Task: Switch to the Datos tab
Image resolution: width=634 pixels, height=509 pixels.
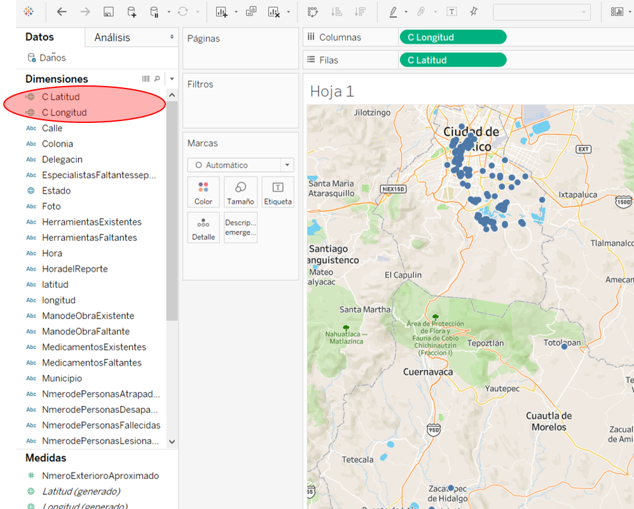Action: (39, 37)
